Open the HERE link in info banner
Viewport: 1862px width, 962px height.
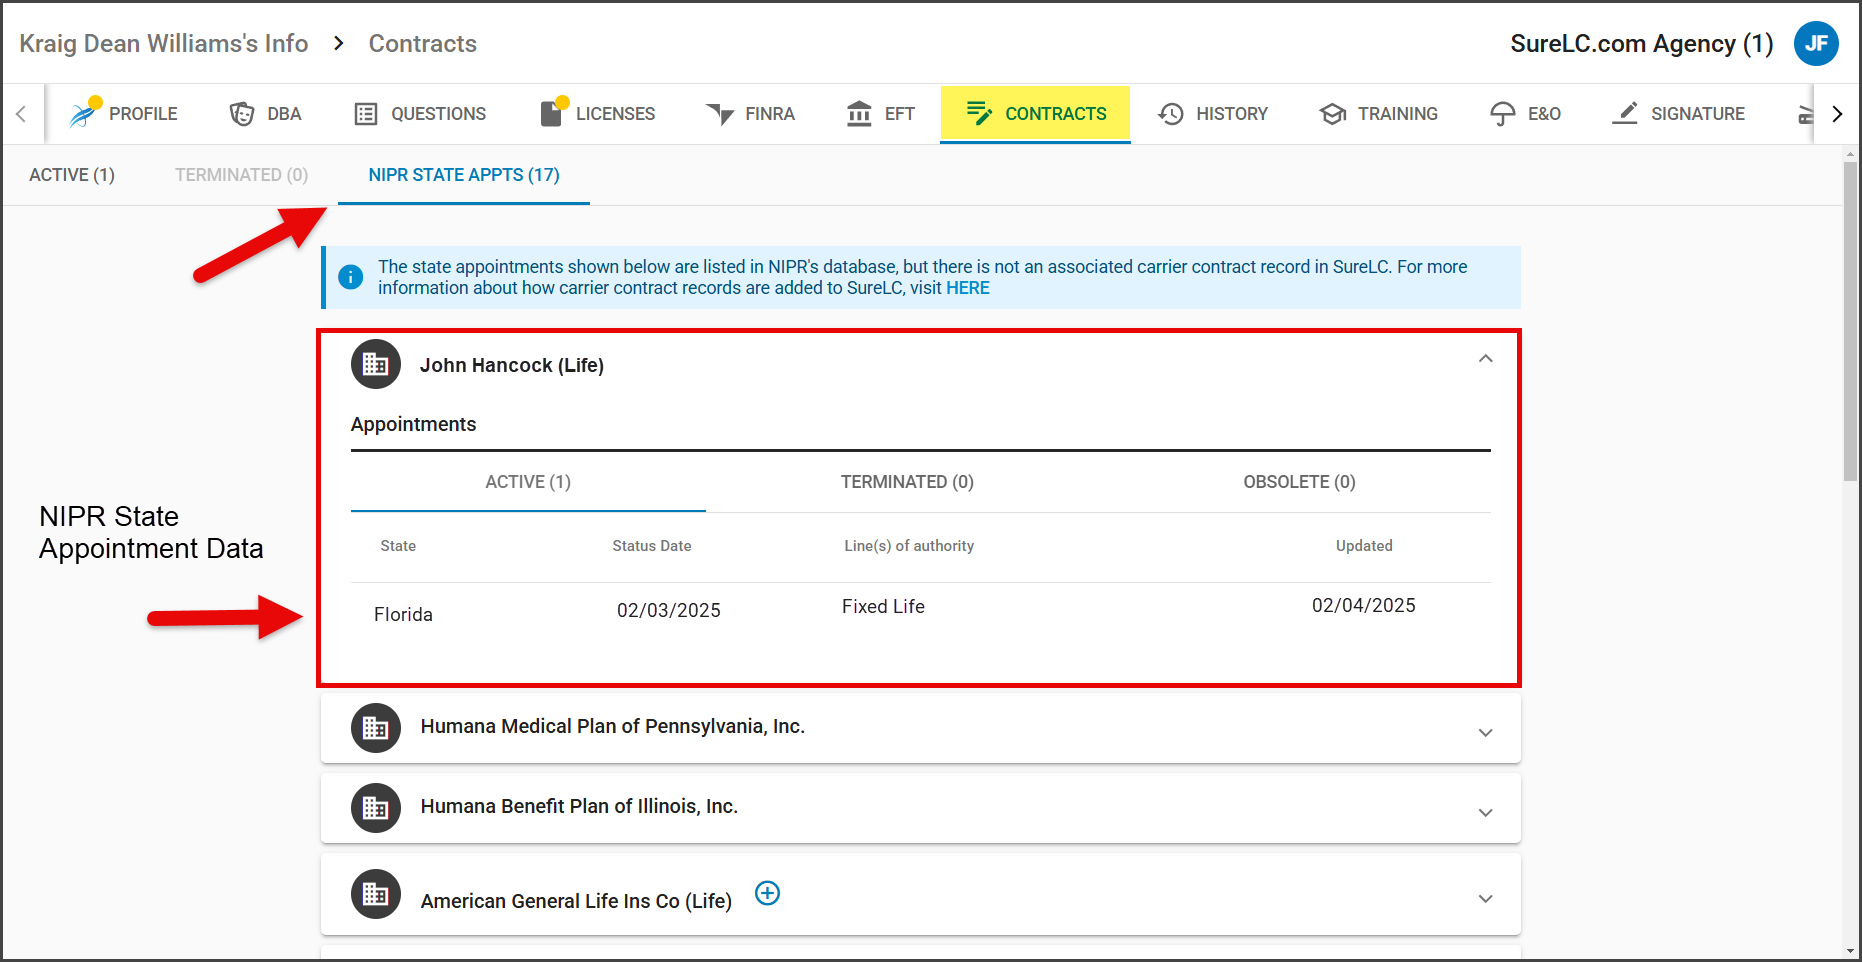click(x=968, y=288)
